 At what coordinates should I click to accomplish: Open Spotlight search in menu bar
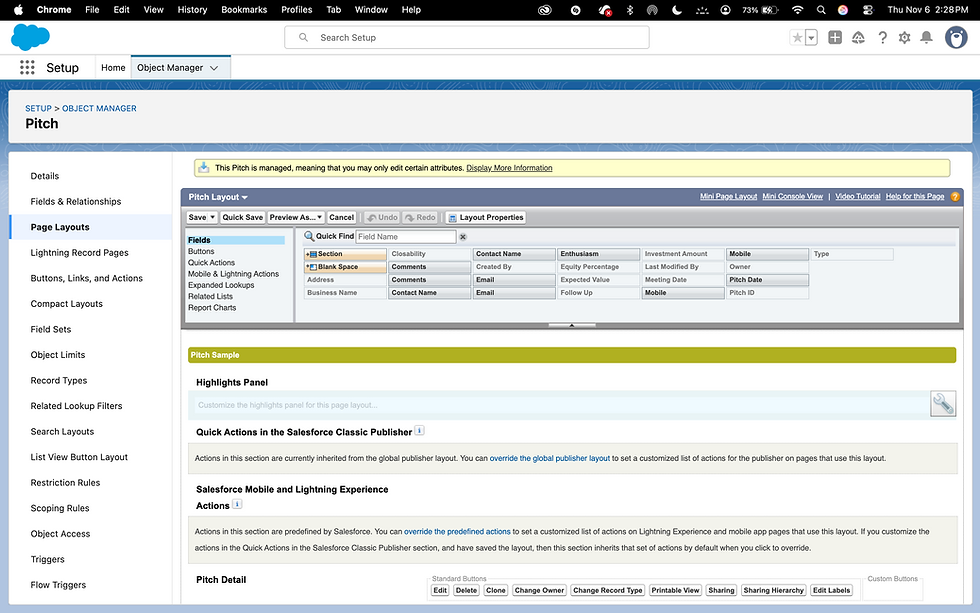821,10
